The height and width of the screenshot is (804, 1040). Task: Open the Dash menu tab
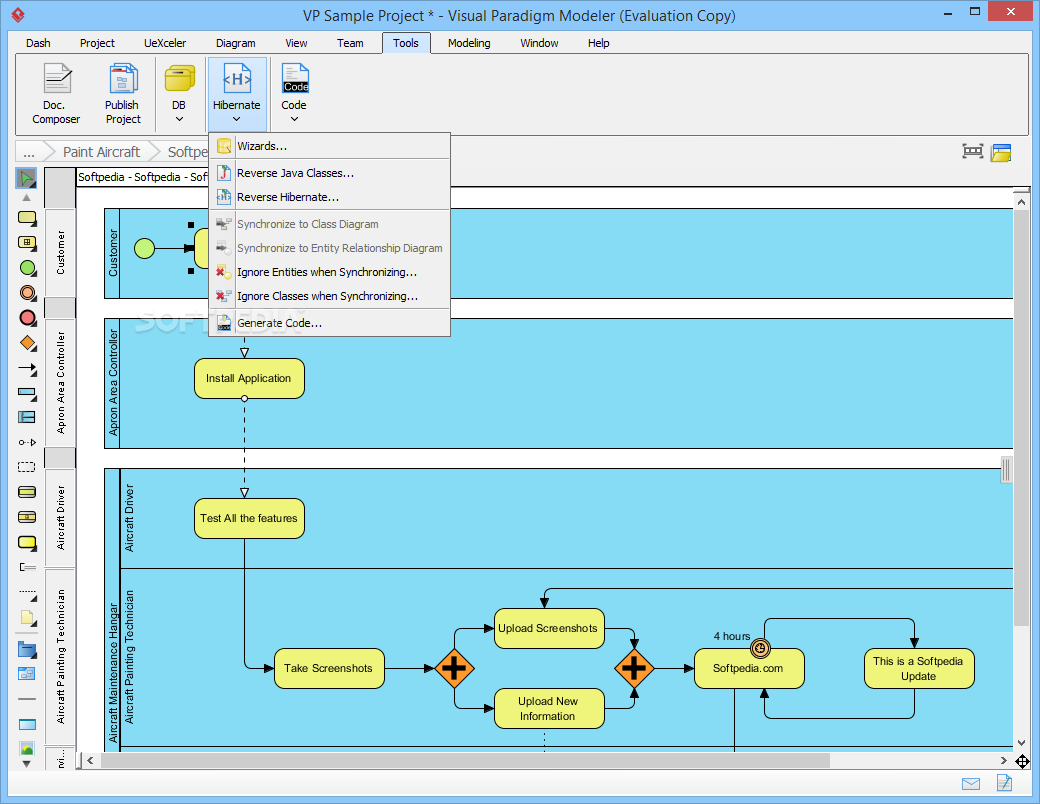pyautogui.click(x=38, y=43)
